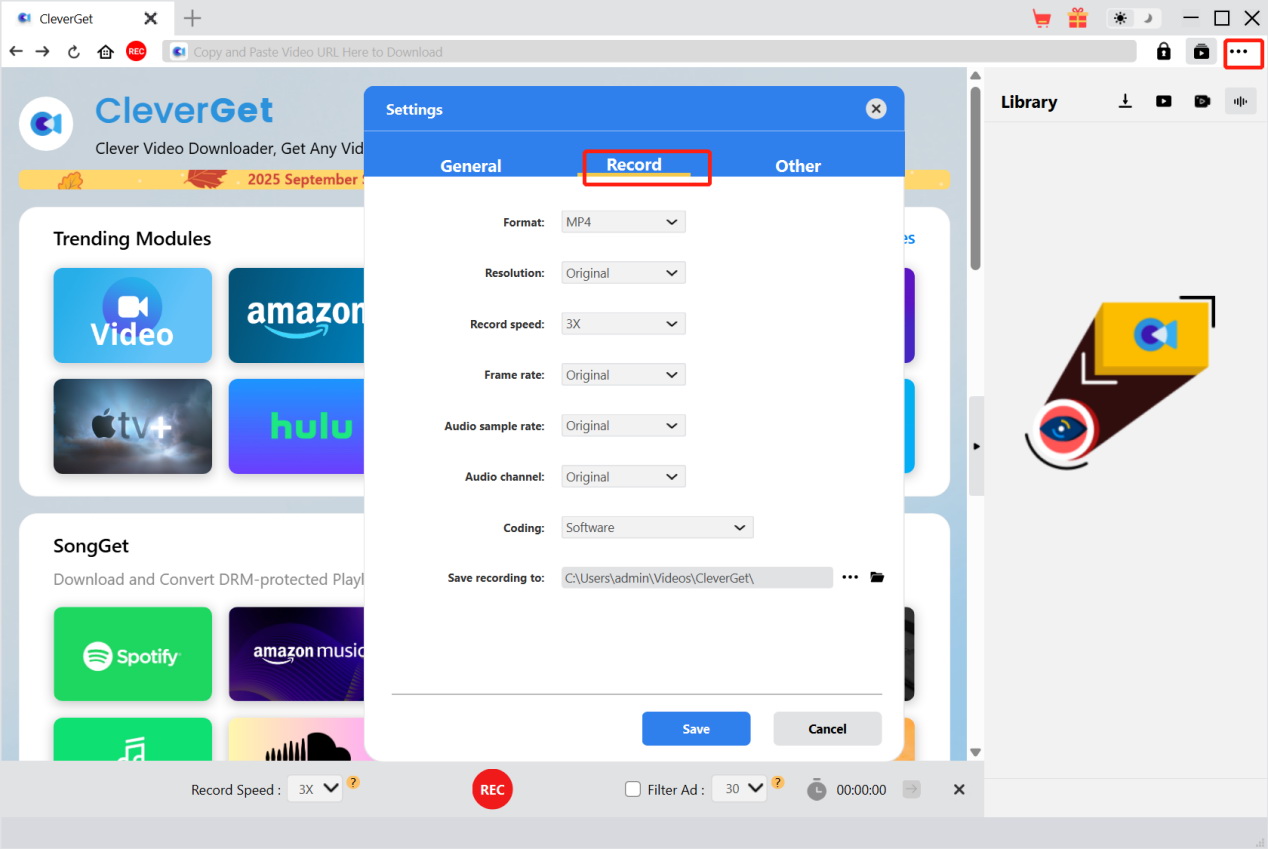Screen dimensions: 1268x849
Task: Switch to the Record tab
Action: click(x=634, y=165)
